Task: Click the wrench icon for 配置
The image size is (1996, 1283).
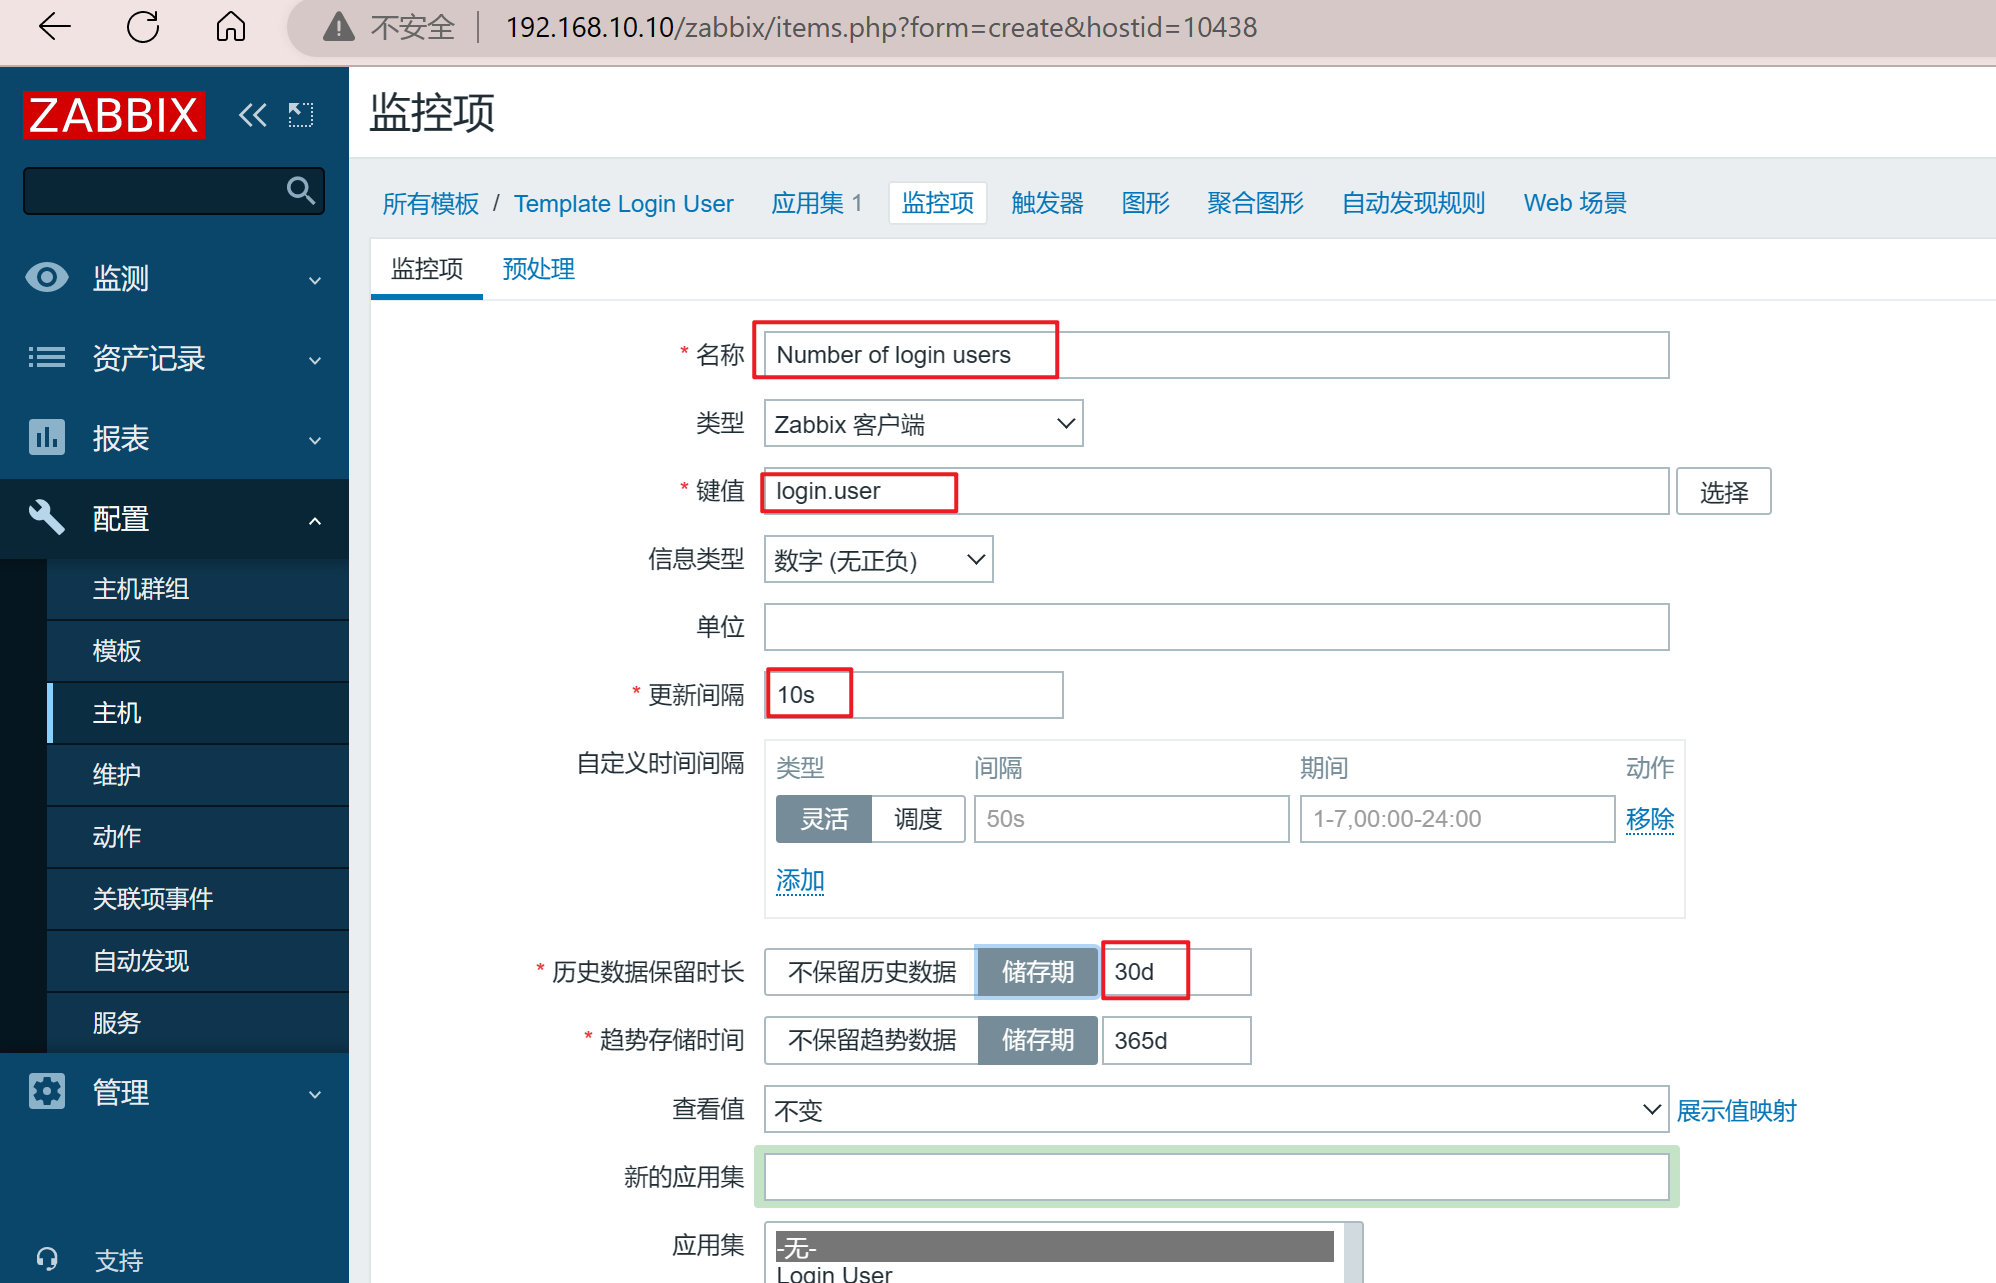Action: [x=47, y=518]
